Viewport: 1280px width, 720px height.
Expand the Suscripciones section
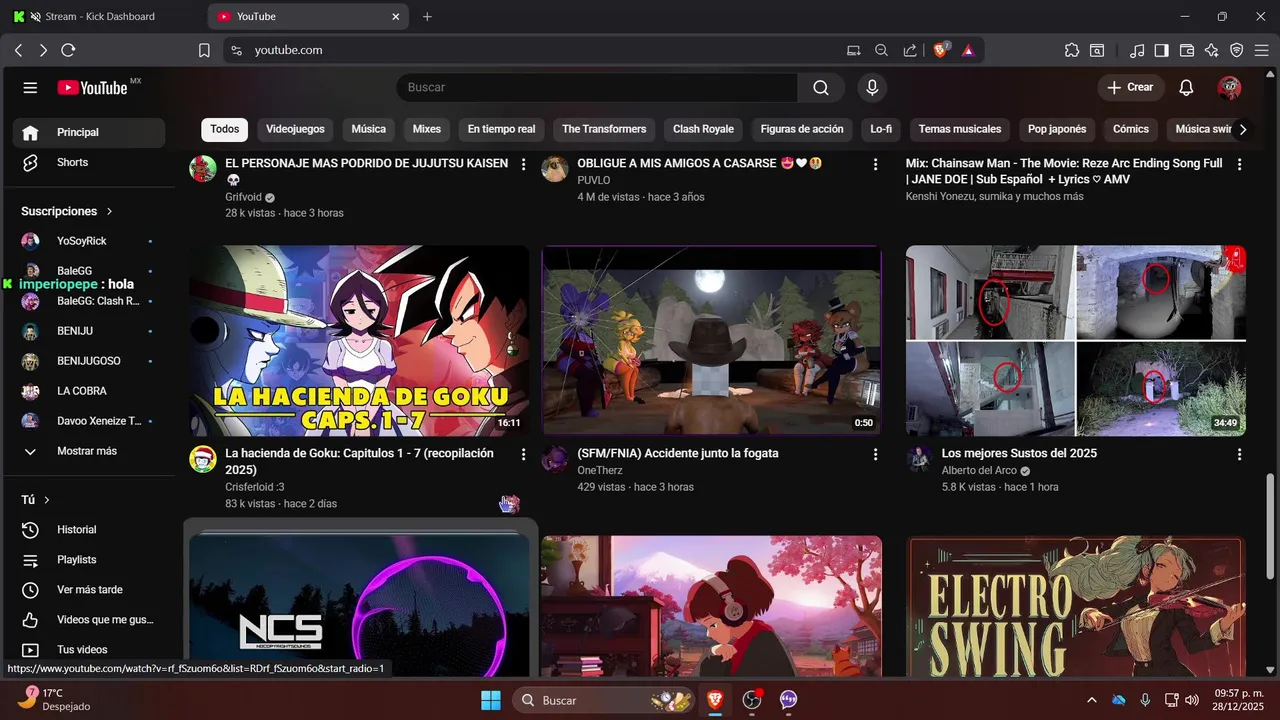tap(67, 211)
